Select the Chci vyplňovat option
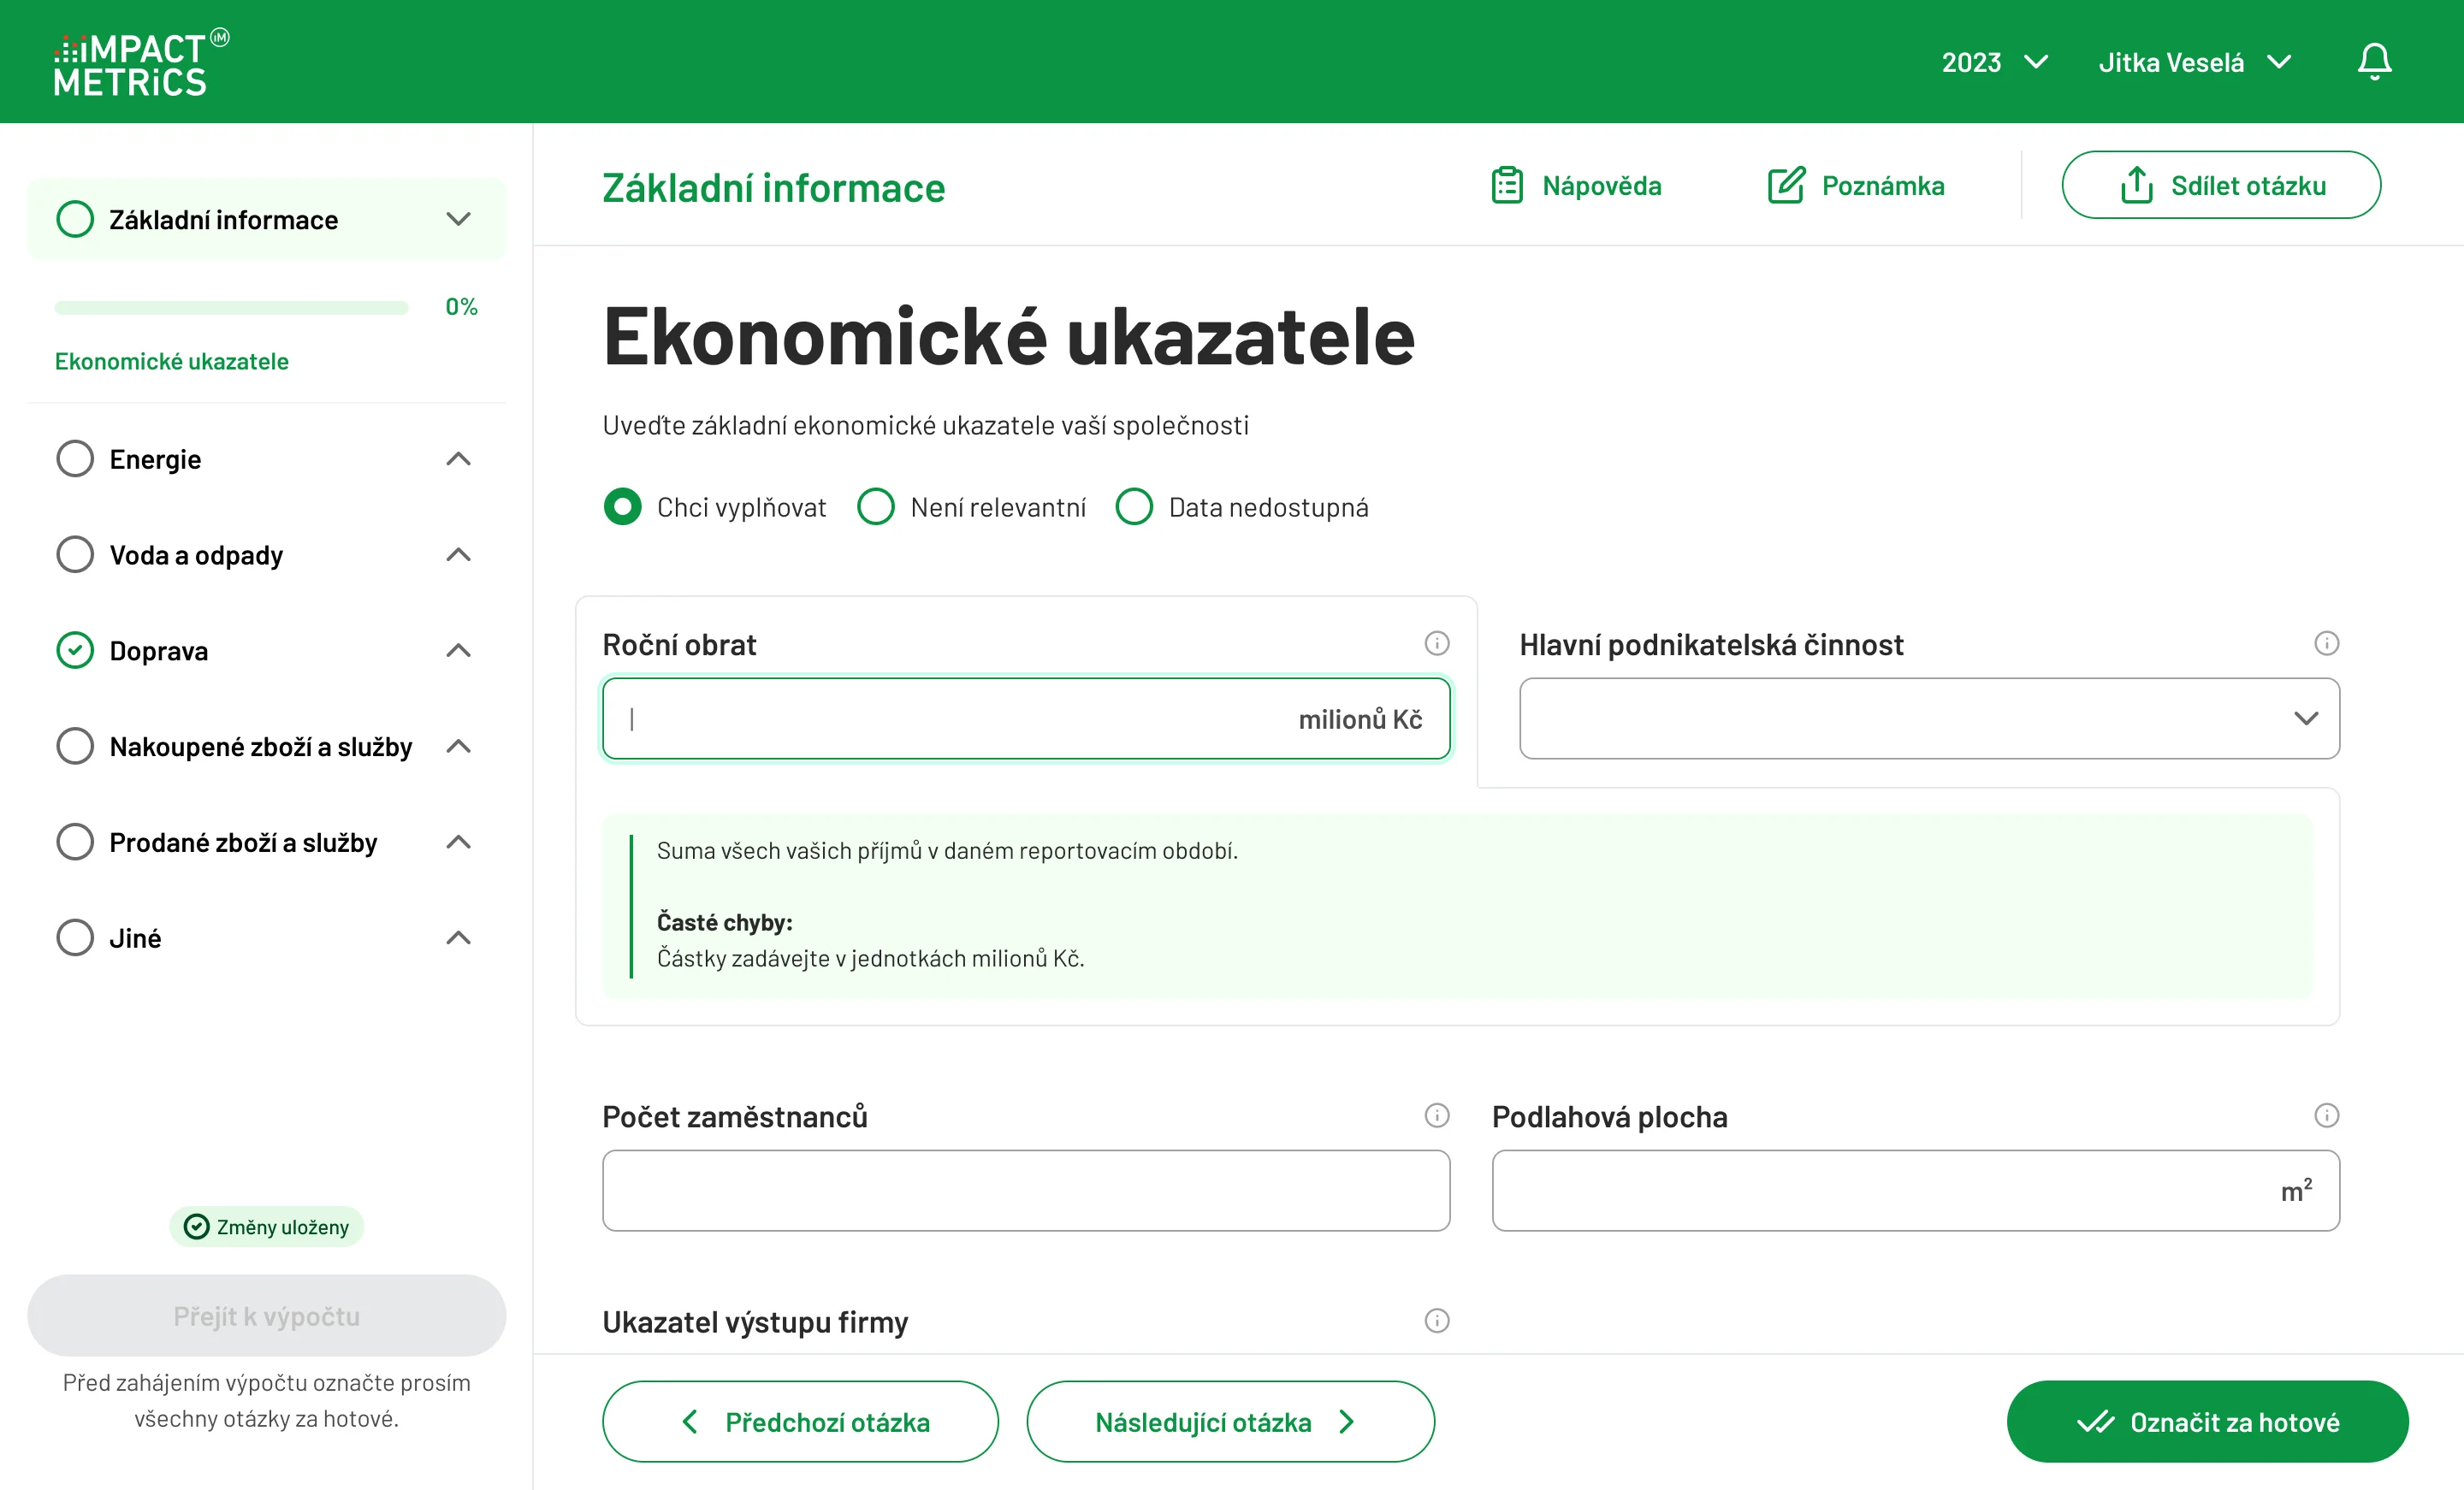This screenshot has width=2464, height=1490. 622,506
